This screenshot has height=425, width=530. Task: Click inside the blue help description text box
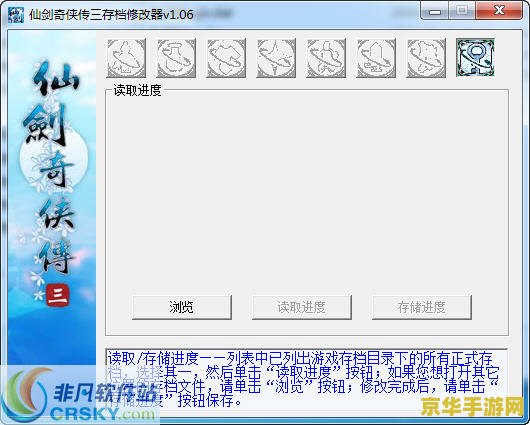[306, 379]
